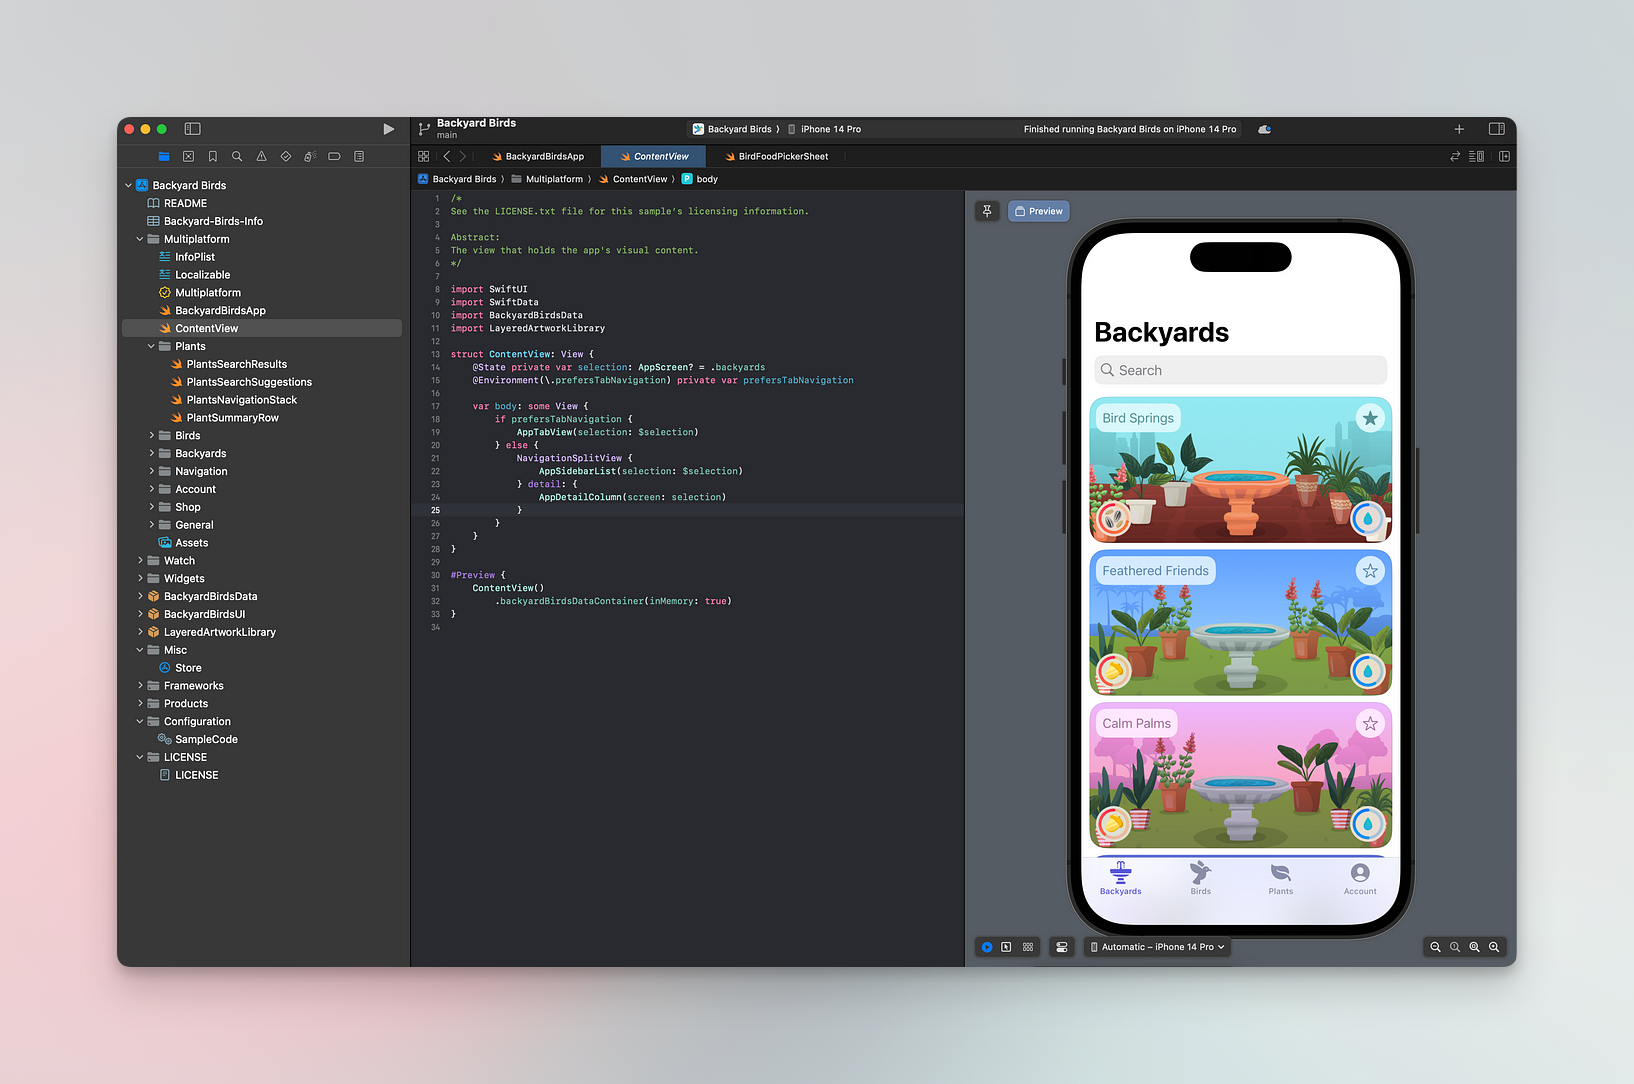Collapse the Multiplatform folder

tap(140, 239)
